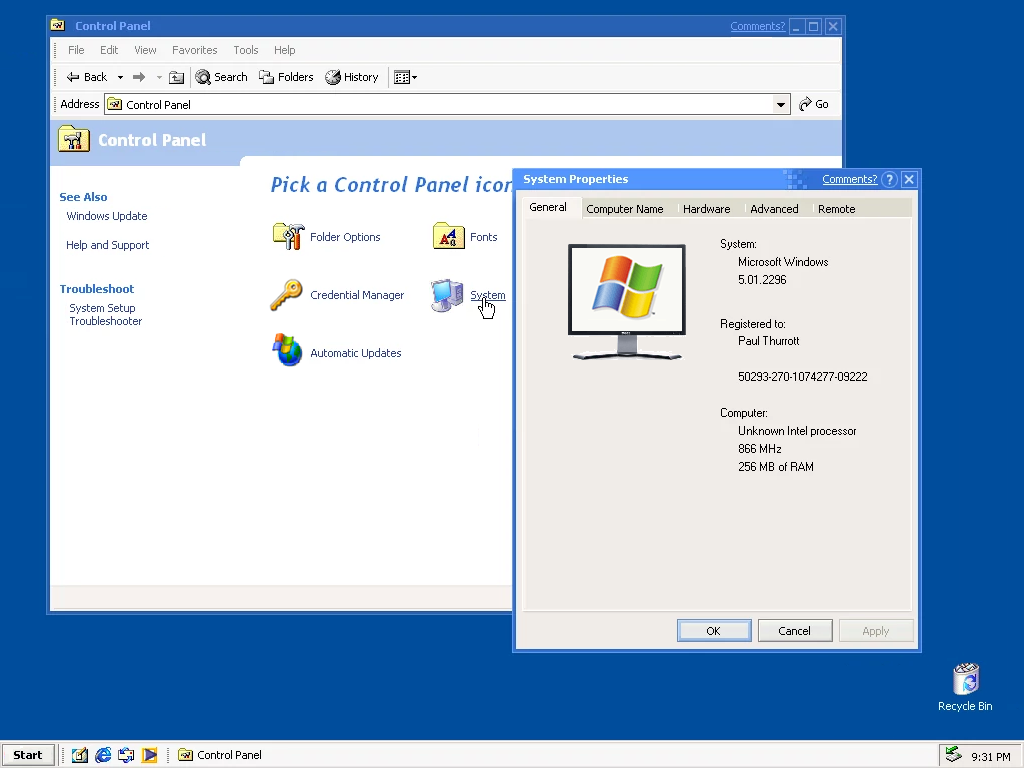Open the History toolbar button

pyautogui.click(x=352, y=77)
